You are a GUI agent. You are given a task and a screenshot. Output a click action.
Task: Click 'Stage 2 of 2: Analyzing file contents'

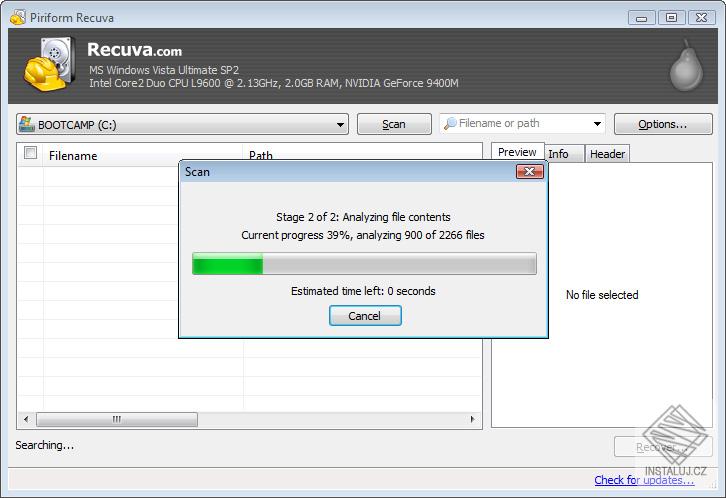click(x=363, y=217)
